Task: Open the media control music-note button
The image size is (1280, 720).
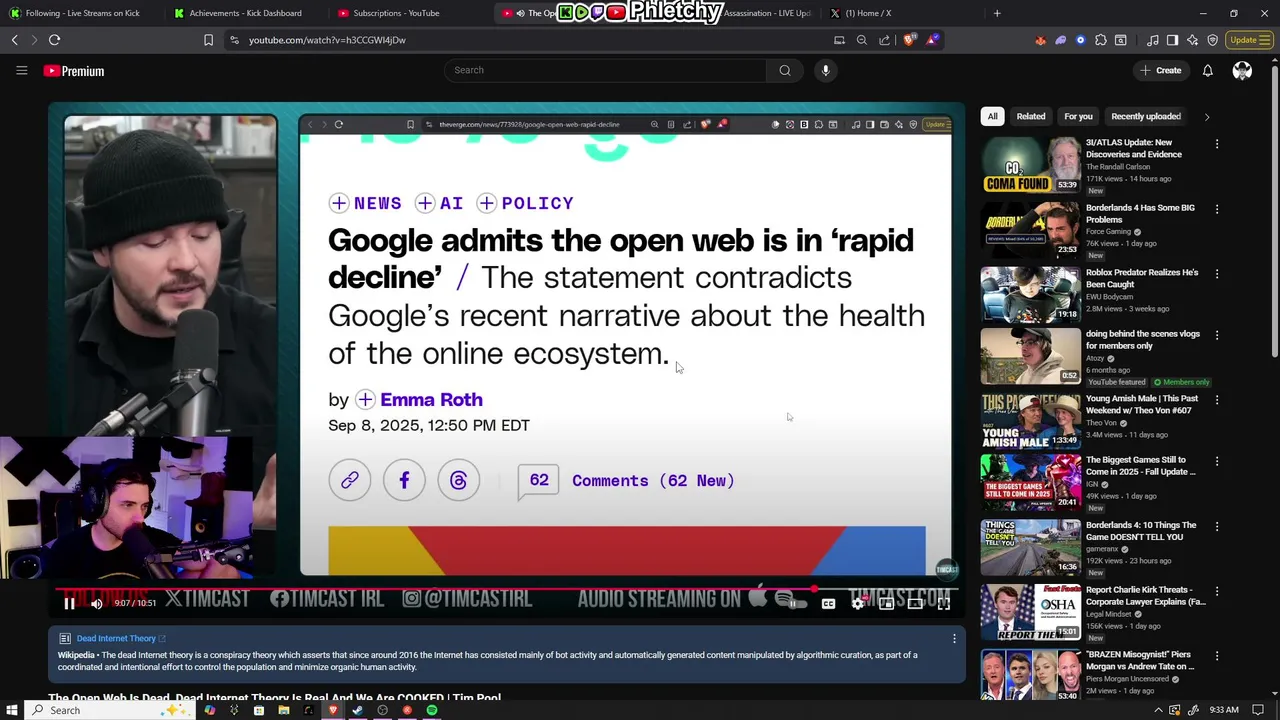Action: (1153, 40)
